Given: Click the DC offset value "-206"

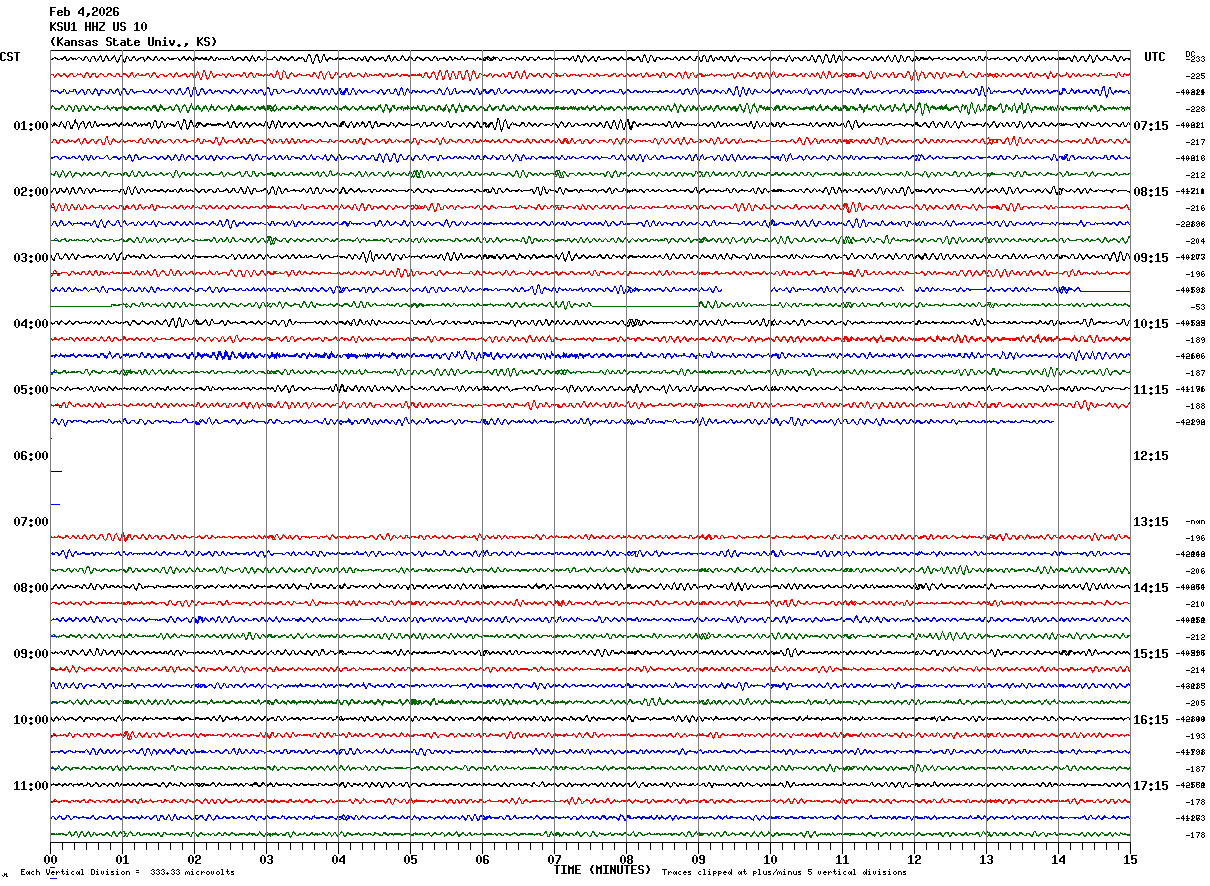Looking at the screenshot, I should click(x=1195, y=571).
